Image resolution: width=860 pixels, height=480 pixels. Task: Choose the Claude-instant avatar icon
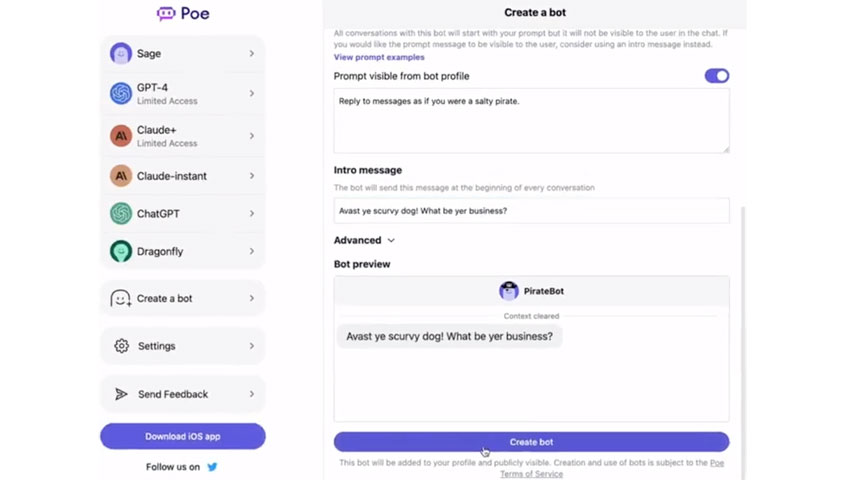121,176
